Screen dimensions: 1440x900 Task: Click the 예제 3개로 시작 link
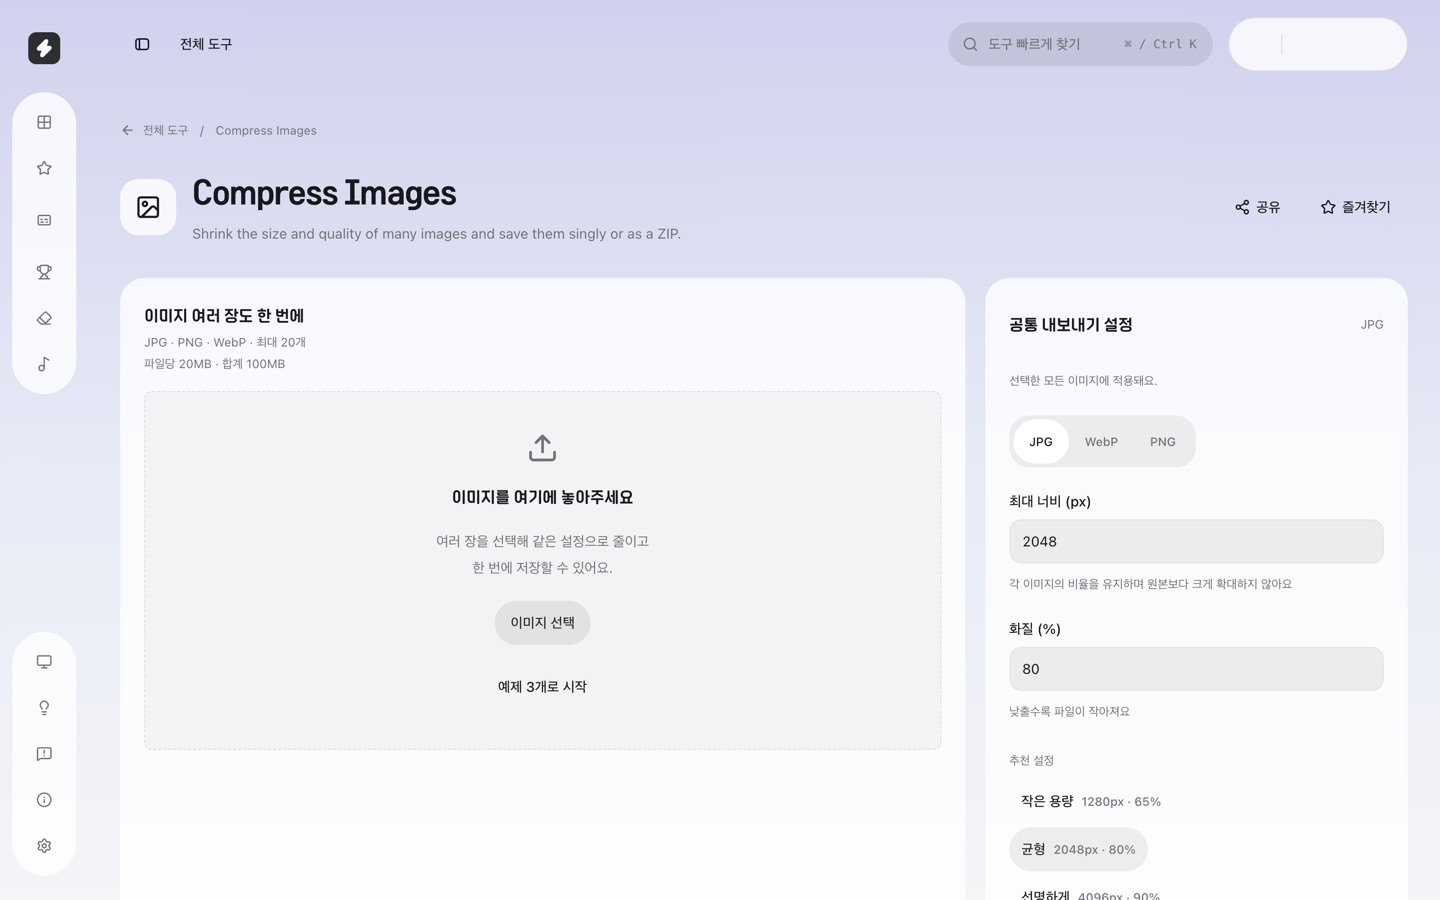coord(542,687)
